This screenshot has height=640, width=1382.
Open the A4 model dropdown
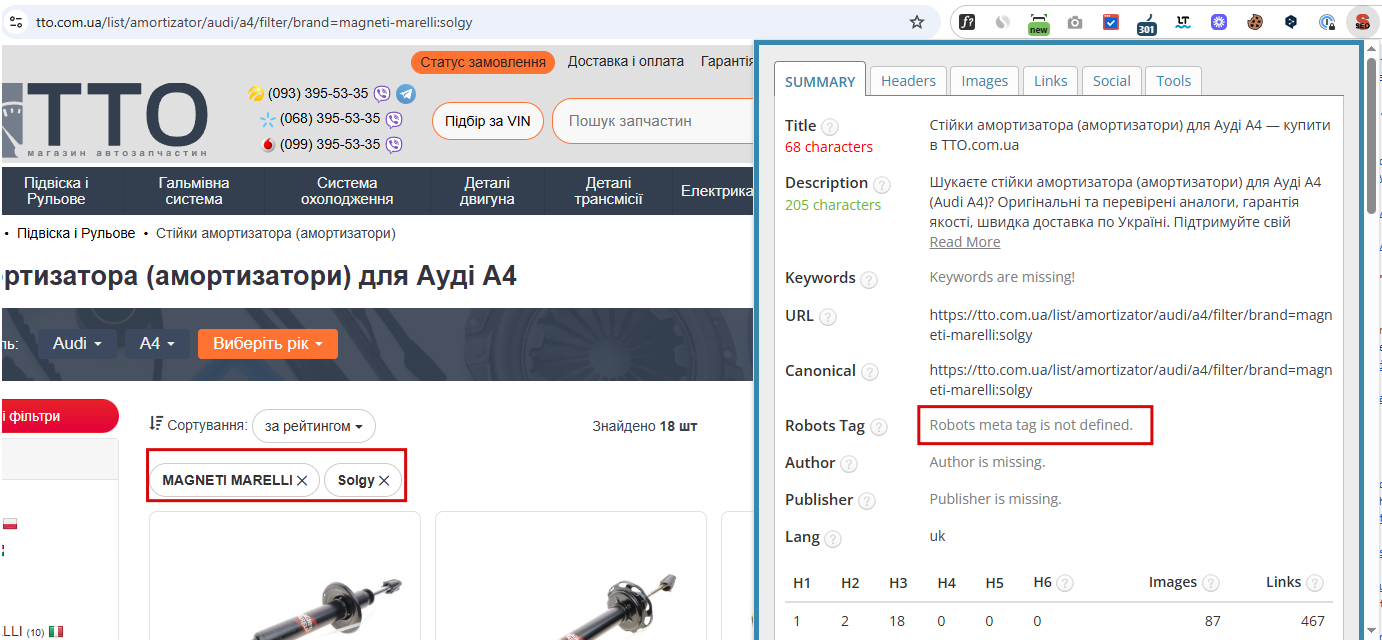pos(158,344)
